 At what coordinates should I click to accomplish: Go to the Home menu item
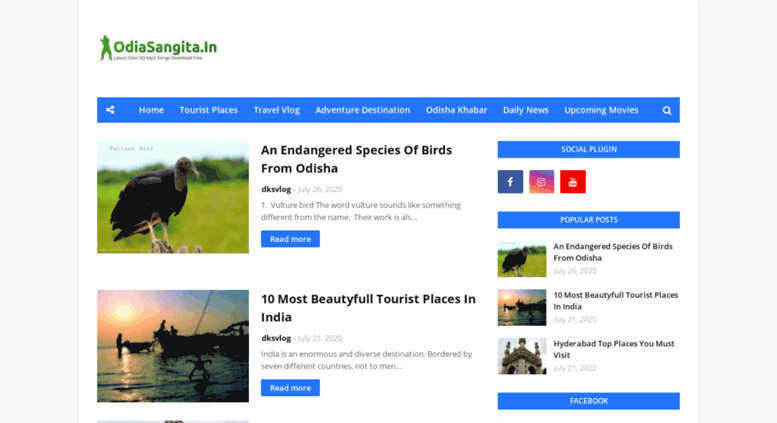click(151, 110)
